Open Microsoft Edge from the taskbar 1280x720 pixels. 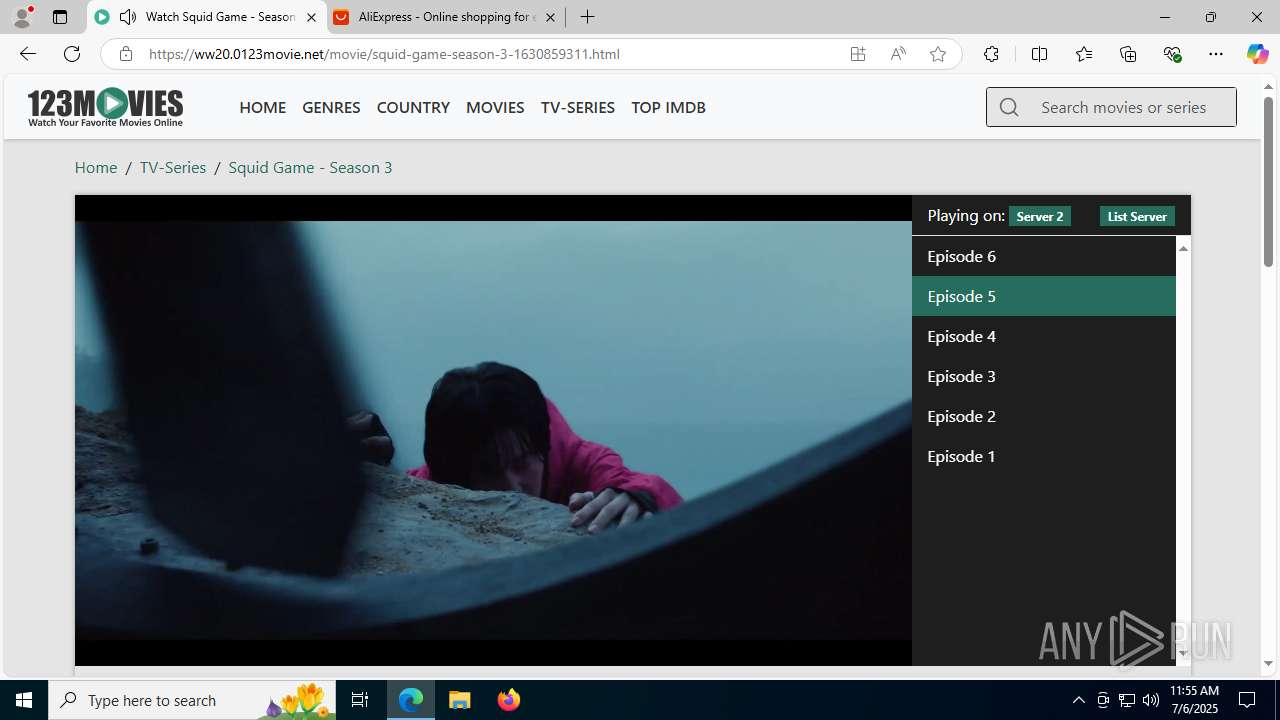pyautogui.click(x=411, y=700)
